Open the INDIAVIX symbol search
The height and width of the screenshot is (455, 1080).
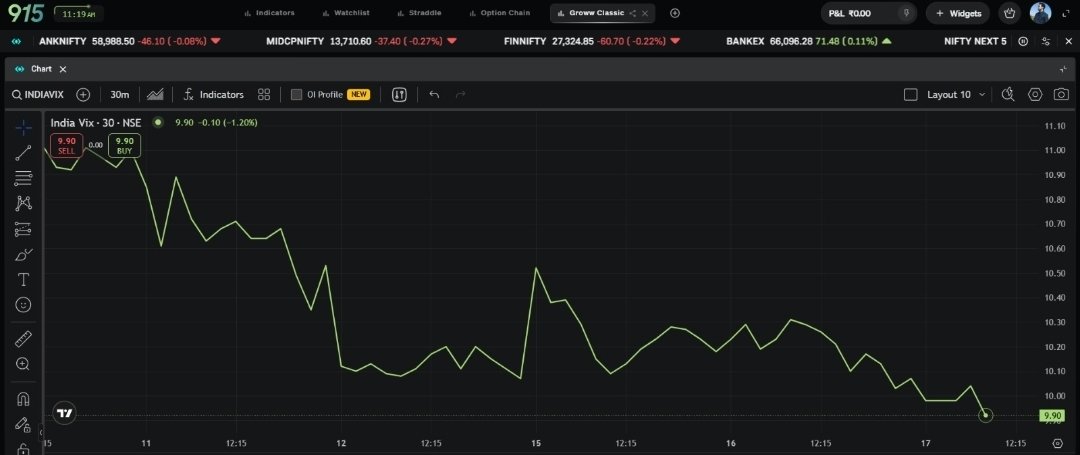38,94
